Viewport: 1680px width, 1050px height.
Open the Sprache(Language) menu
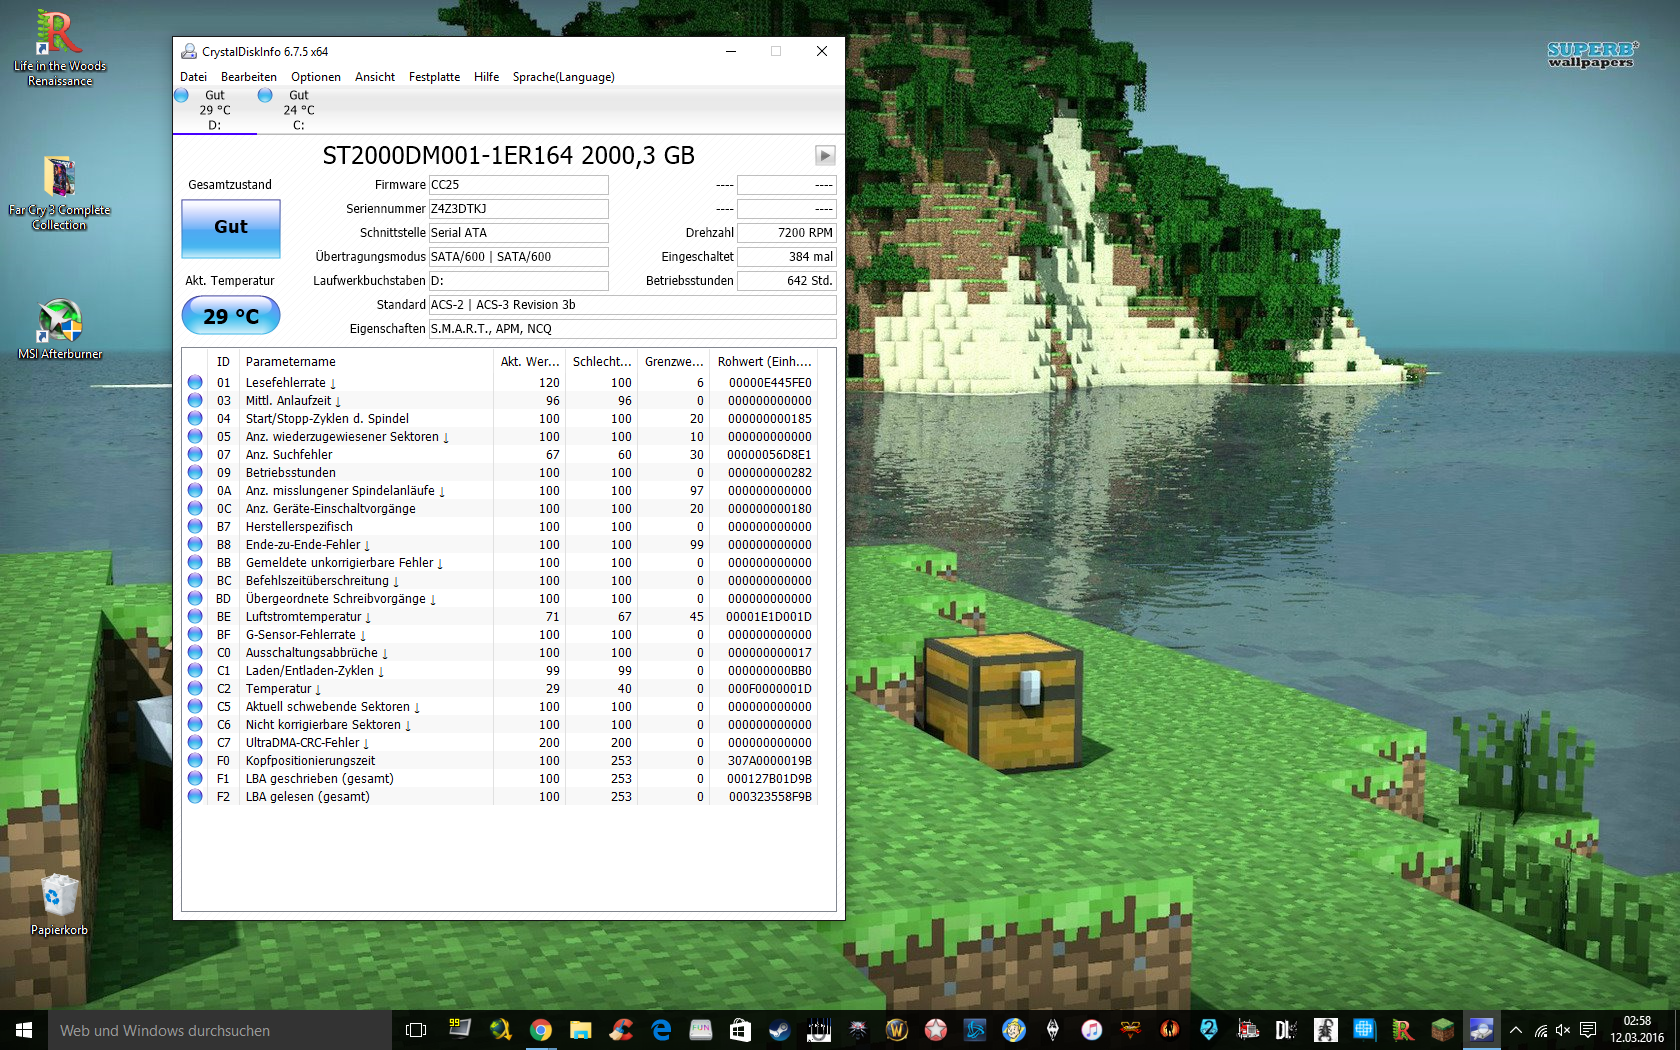[563, 77]
